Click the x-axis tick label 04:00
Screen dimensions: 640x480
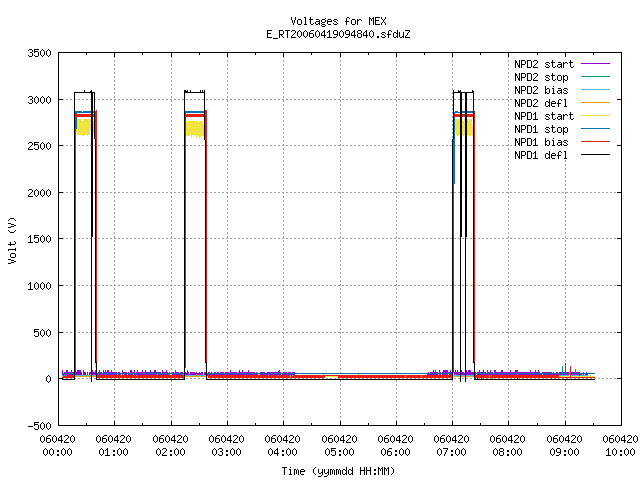(282, 452)
